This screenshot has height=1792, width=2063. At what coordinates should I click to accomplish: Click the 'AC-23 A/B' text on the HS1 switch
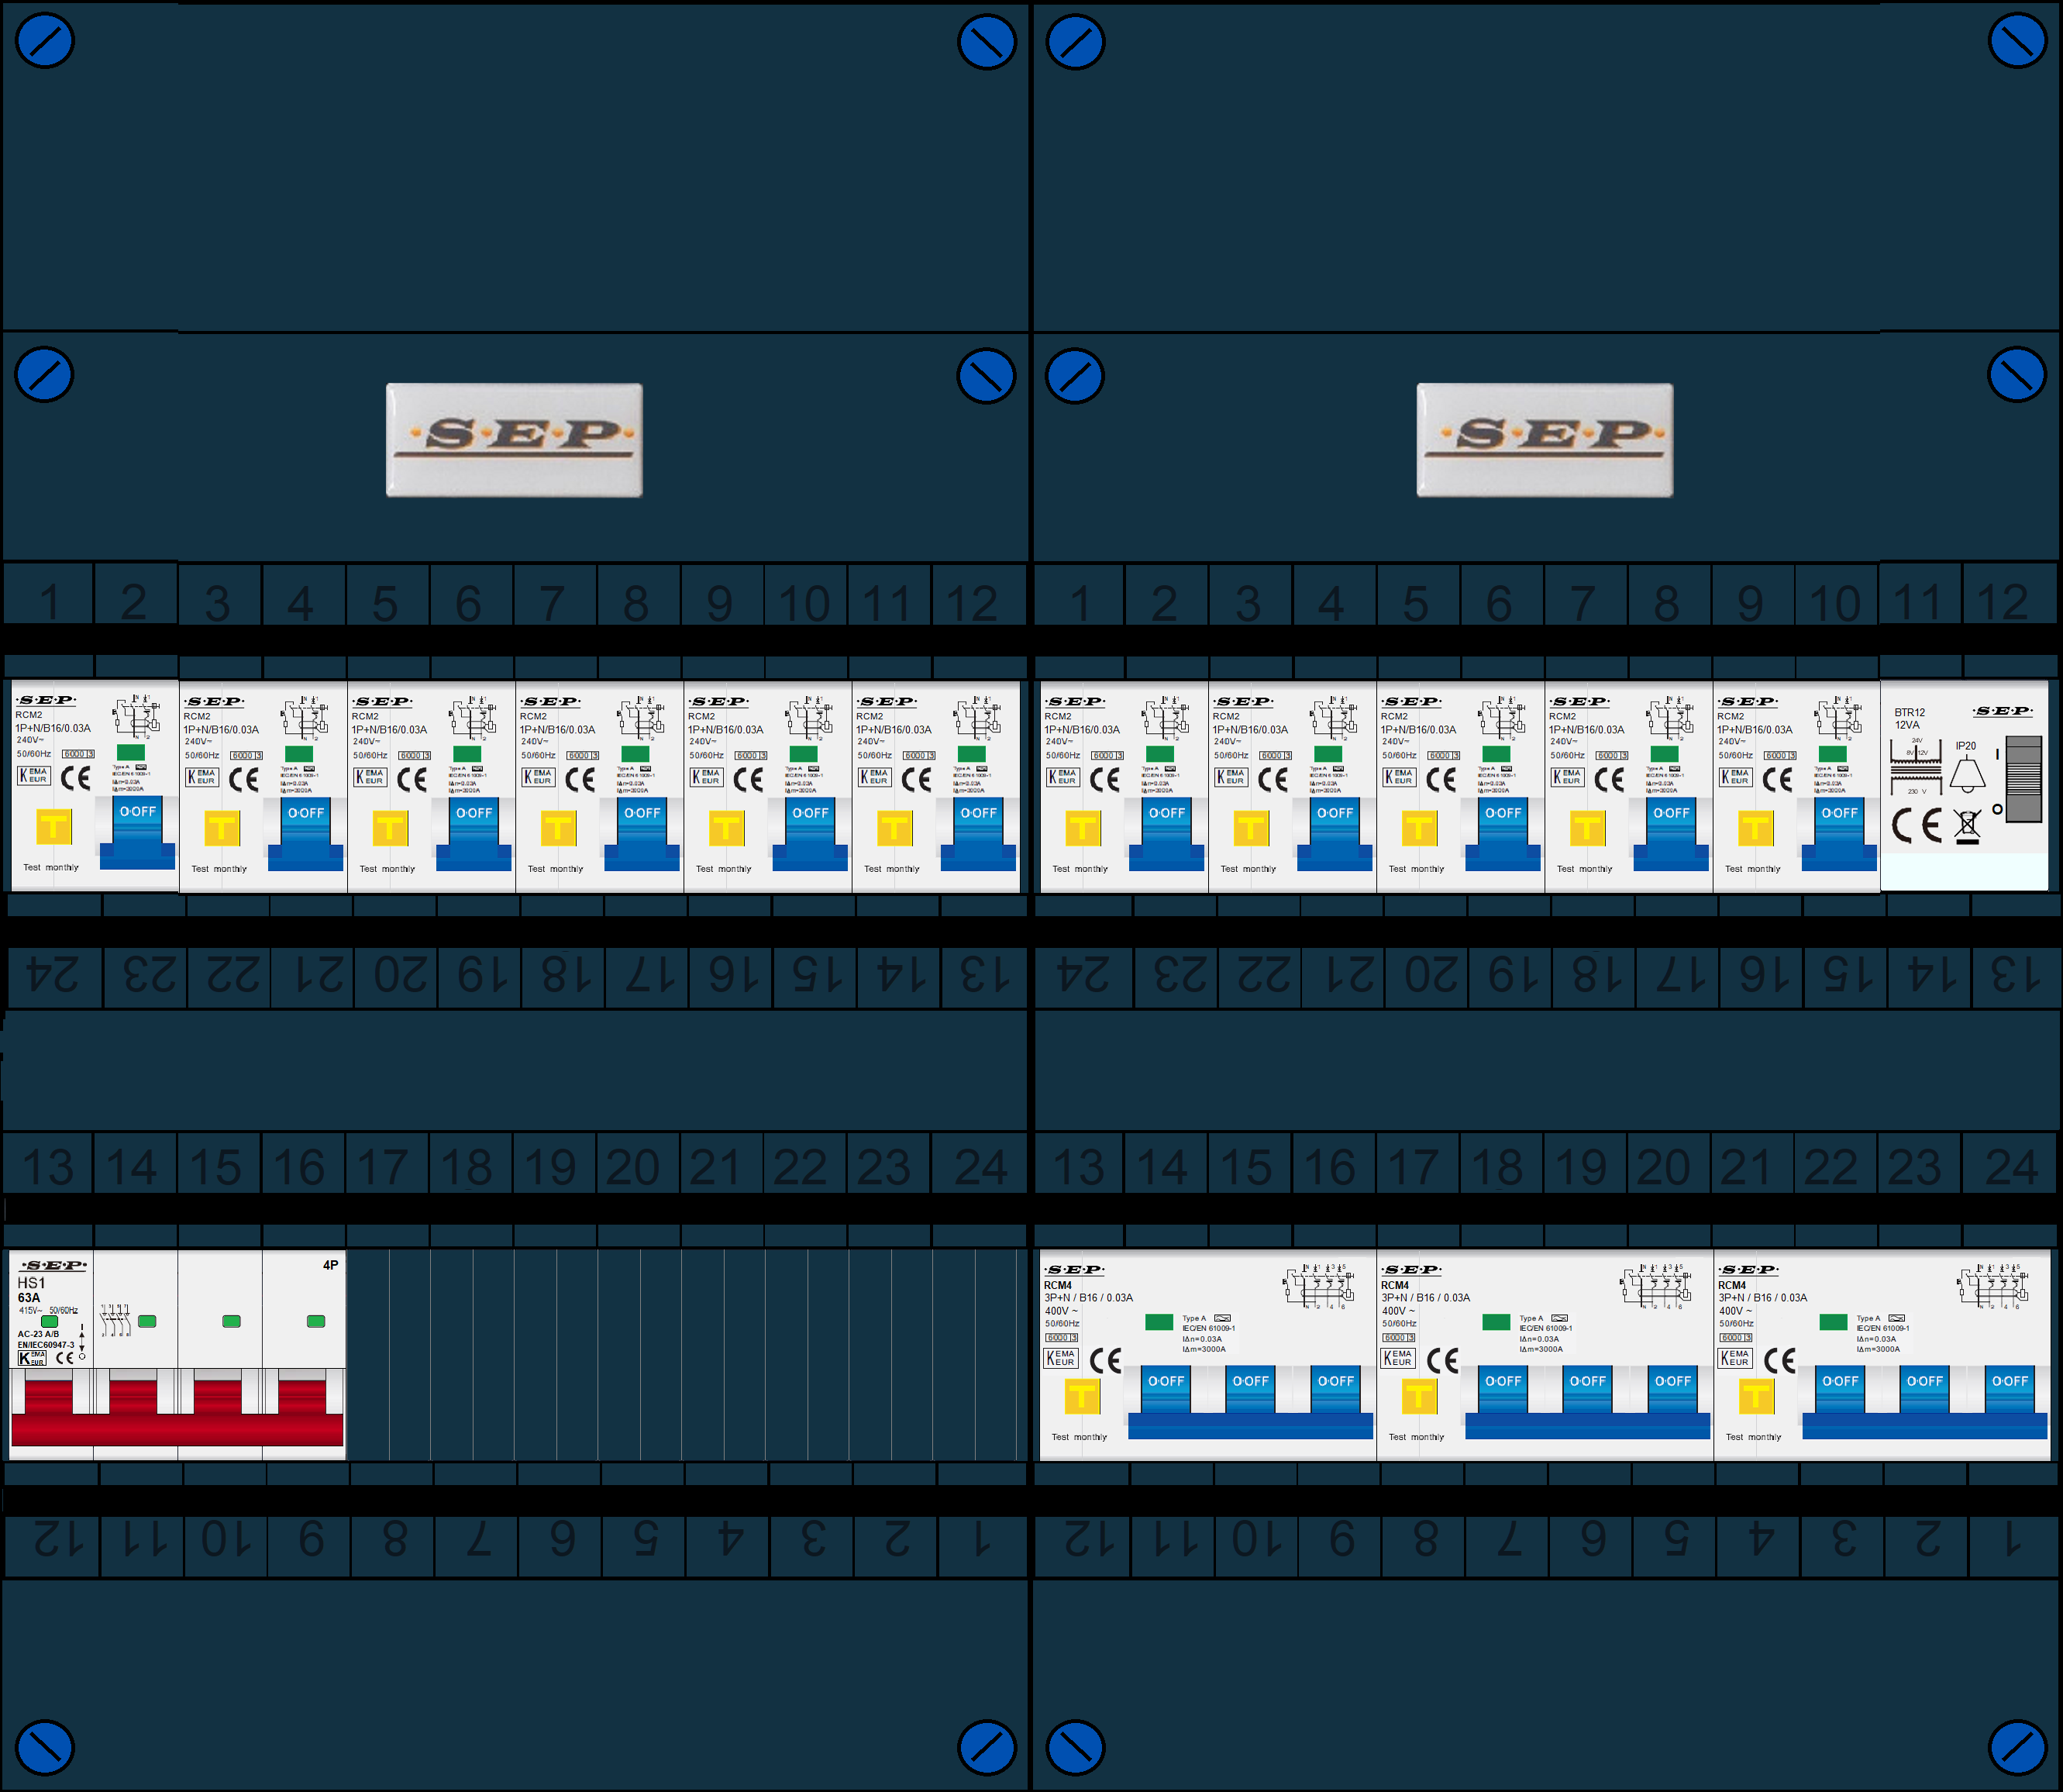38,1334
